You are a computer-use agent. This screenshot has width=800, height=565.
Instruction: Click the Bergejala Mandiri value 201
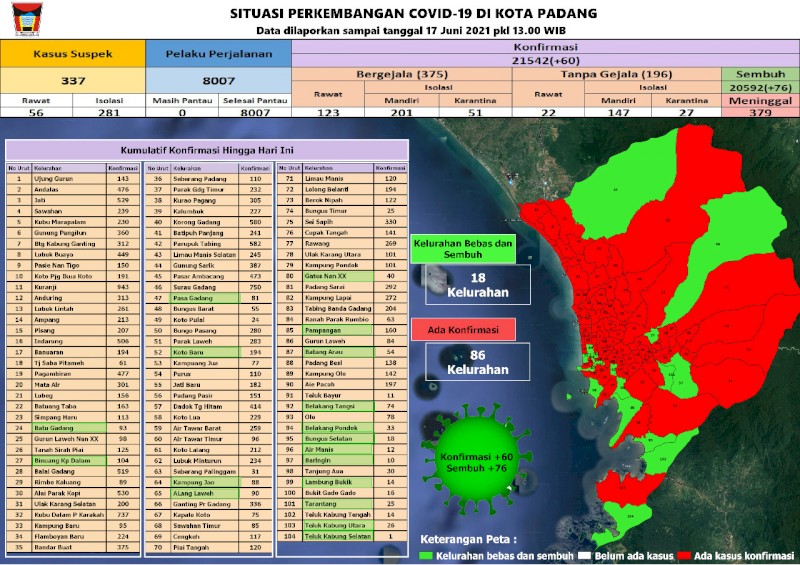pos(402,112)
